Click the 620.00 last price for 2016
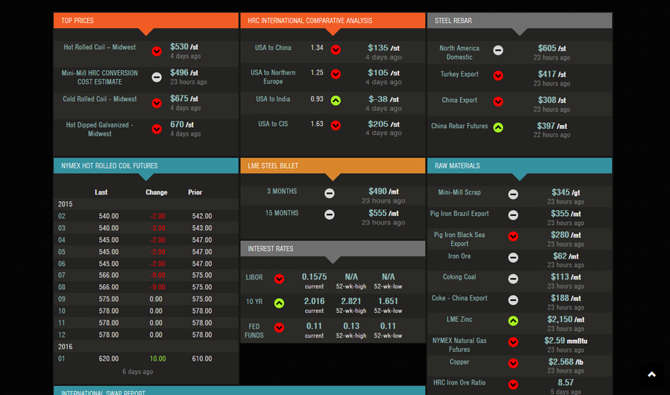 (x=109, y=359)
